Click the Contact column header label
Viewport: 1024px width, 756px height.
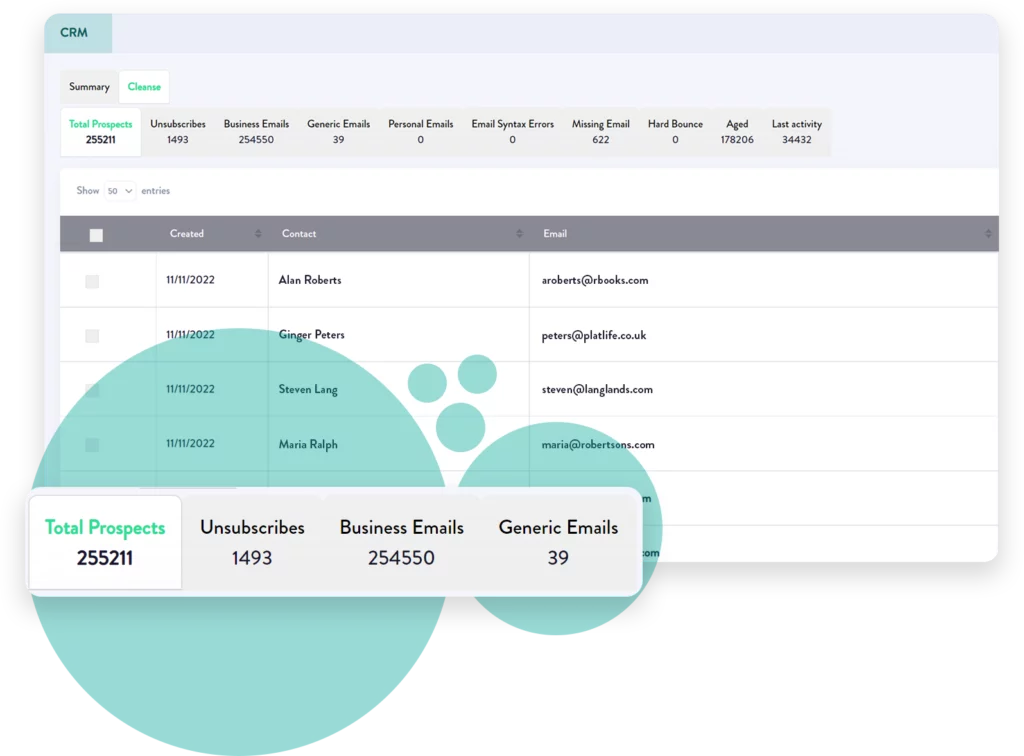pyautogui.click(x=299, y=234)
